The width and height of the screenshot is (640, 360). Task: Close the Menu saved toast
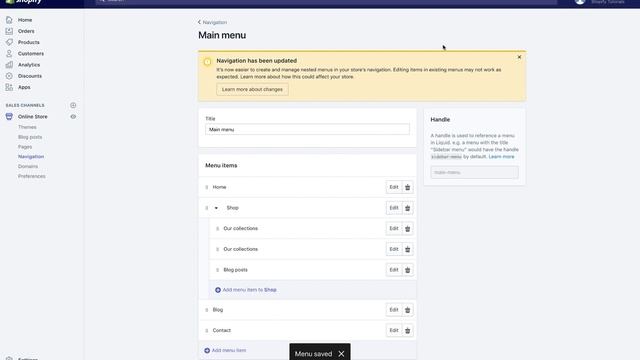pos(341,354)
